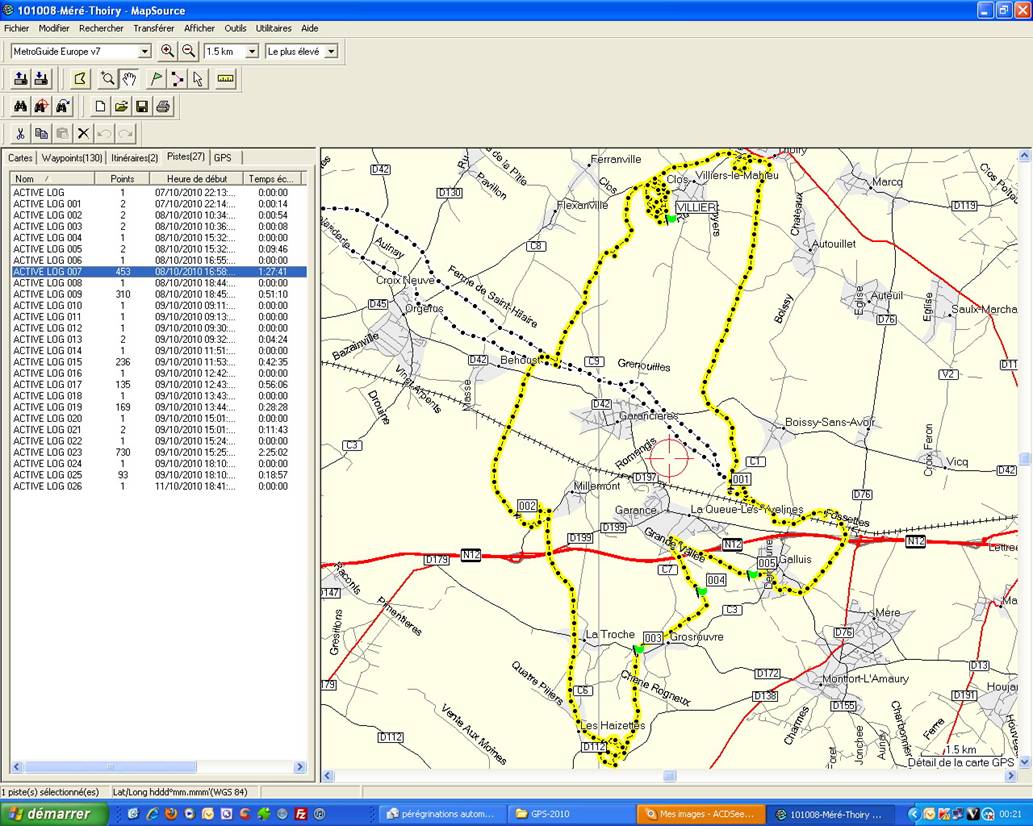Click the green flag near waypoint 004
Viewport: 1033px width, 826px height.
coord(702,592)
